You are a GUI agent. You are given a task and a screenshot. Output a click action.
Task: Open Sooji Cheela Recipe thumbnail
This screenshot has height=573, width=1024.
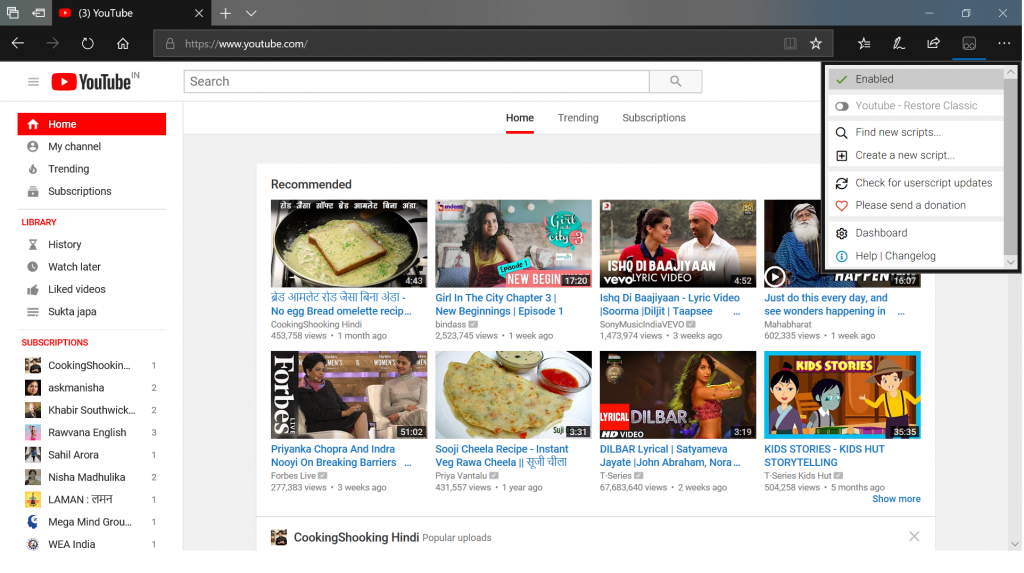513,395
